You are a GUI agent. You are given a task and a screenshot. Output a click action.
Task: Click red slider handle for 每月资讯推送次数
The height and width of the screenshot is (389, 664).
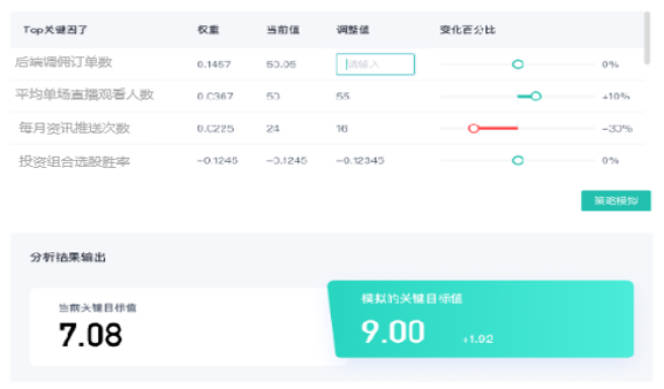click(473, 128)
